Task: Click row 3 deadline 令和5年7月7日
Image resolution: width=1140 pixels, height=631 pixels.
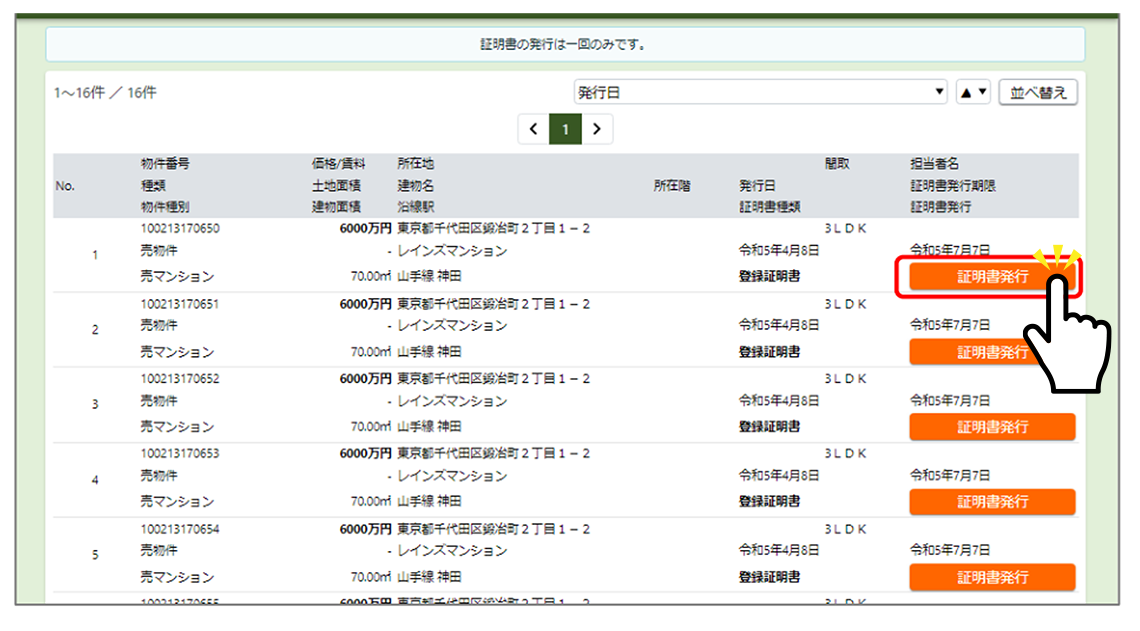Action: pos(950,400)
